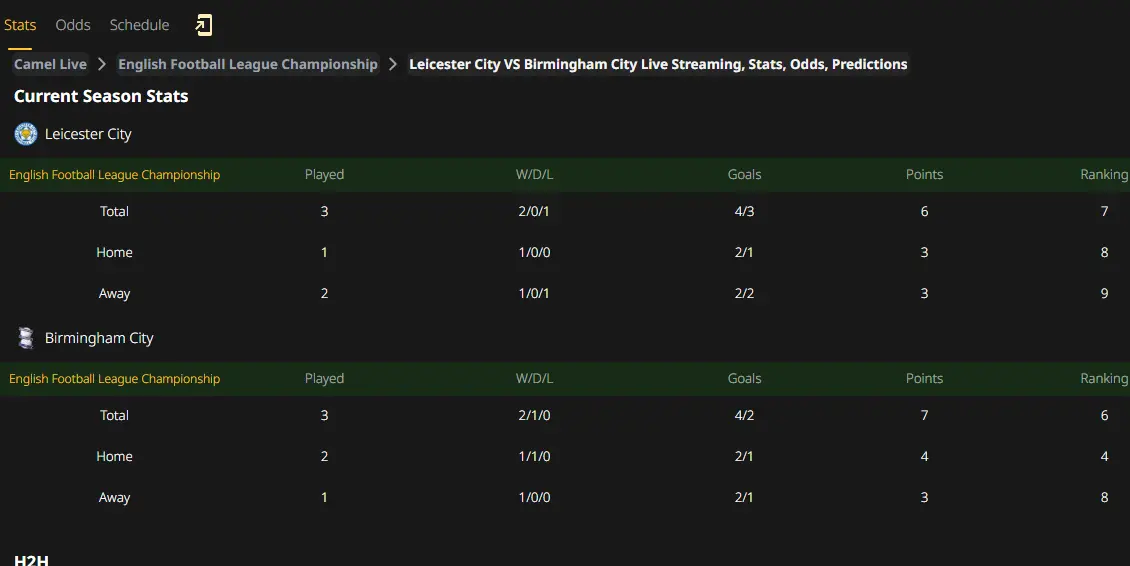
Task: Click the Birmingham City club crest
Action: [x=26, y=338]
